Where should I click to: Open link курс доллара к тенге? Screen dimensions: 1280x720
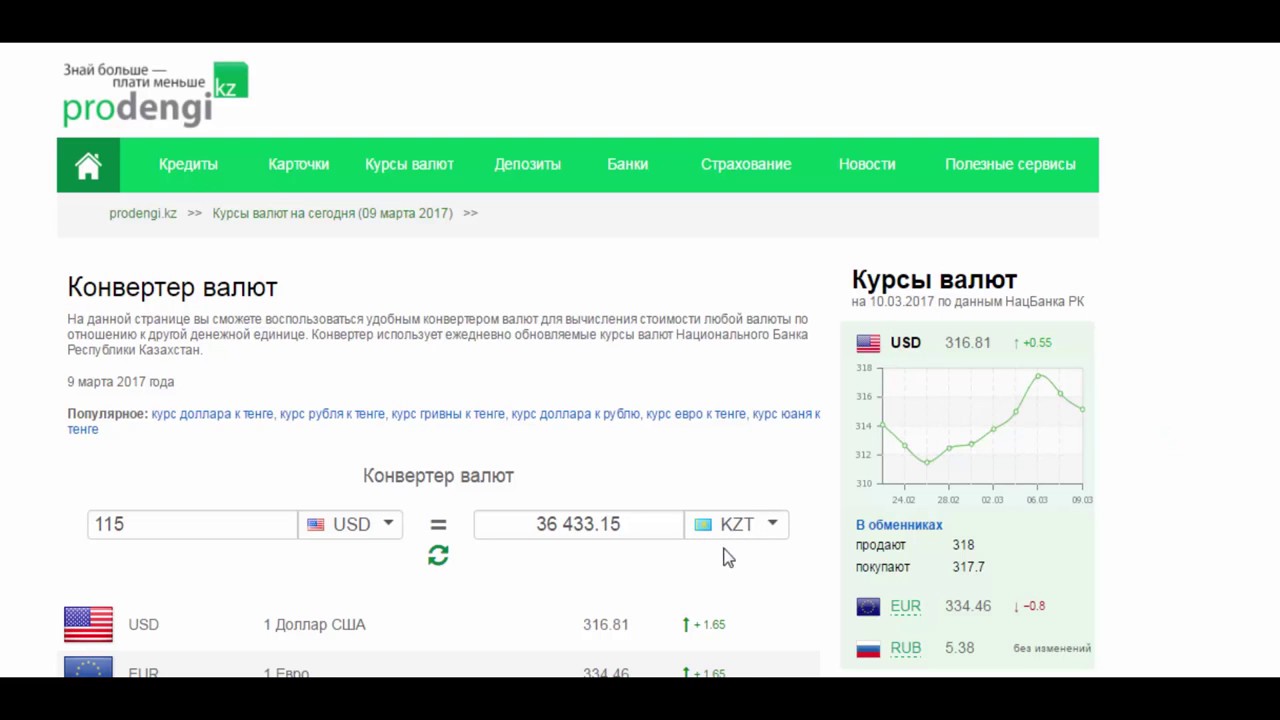coord(212,414)
